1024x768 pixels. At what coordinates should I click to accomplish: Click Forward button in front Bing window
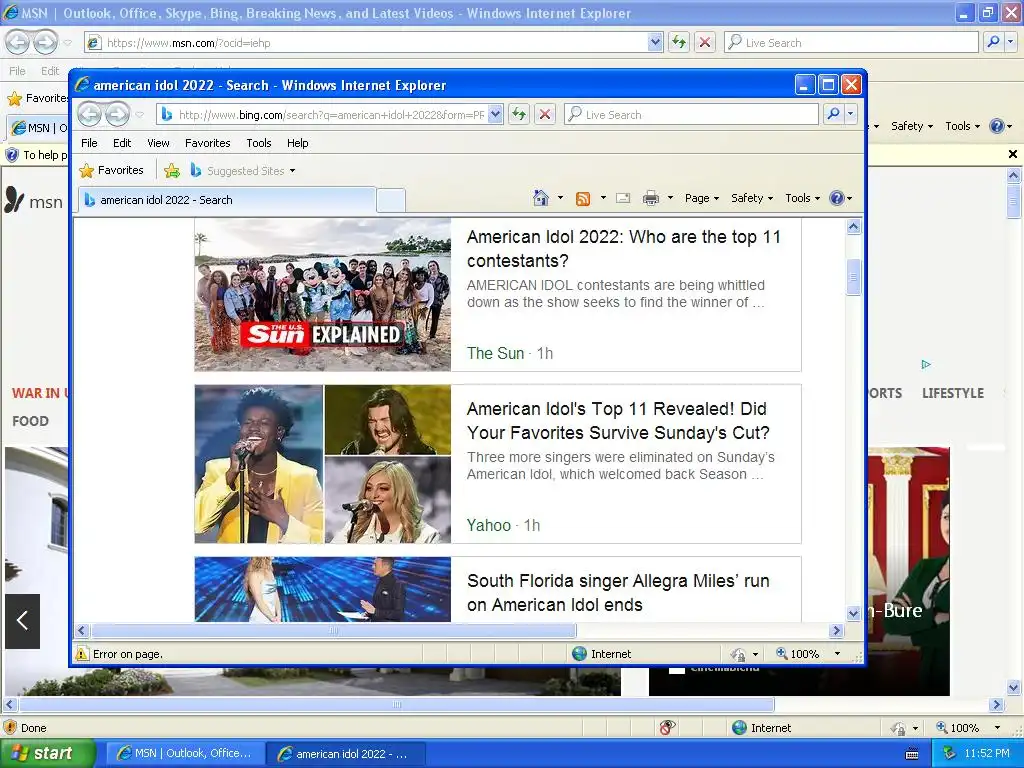pos(118,114)
